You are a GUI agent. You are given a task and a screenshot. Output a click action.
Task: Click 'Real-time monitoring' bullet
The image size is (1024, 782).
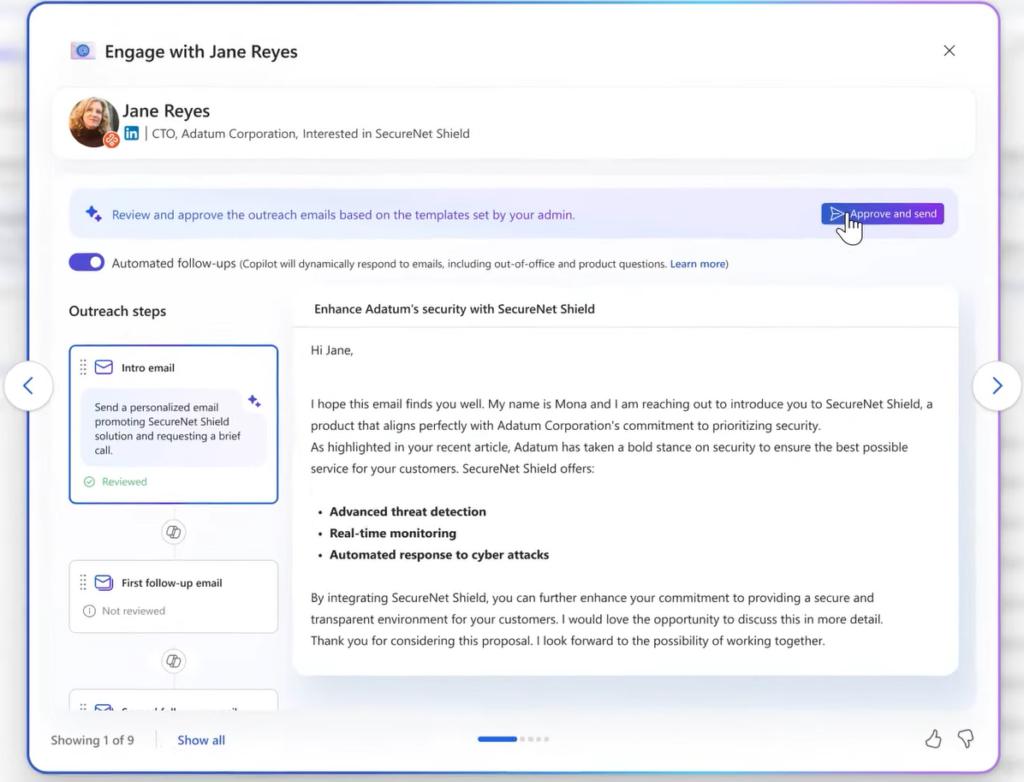(x=392, y=533)
